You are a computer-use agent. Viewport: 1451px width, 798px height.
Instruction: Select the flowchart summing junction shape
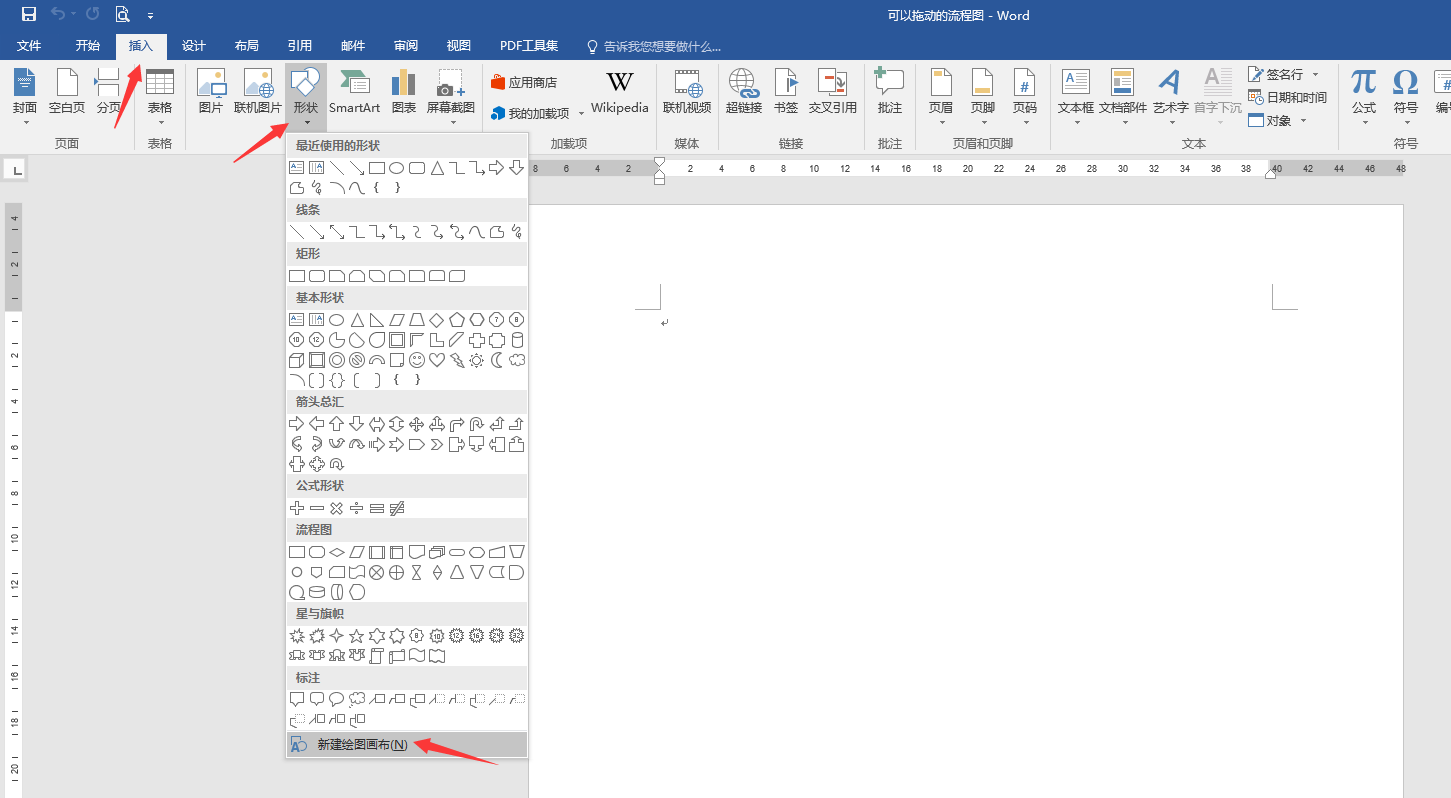377,573
